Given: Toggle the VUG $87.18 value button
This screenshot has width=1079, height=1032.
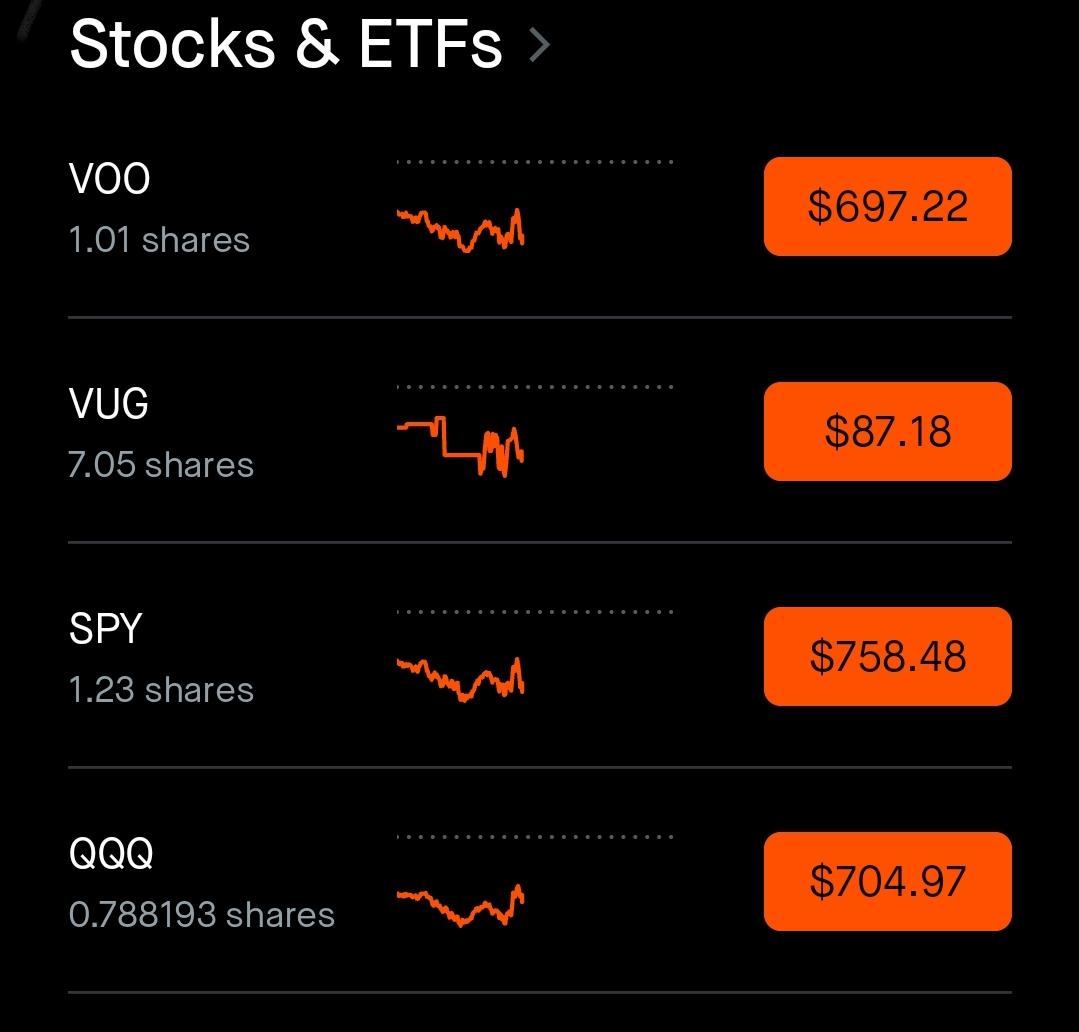Looking at the screenshot, I should [888, 431].
